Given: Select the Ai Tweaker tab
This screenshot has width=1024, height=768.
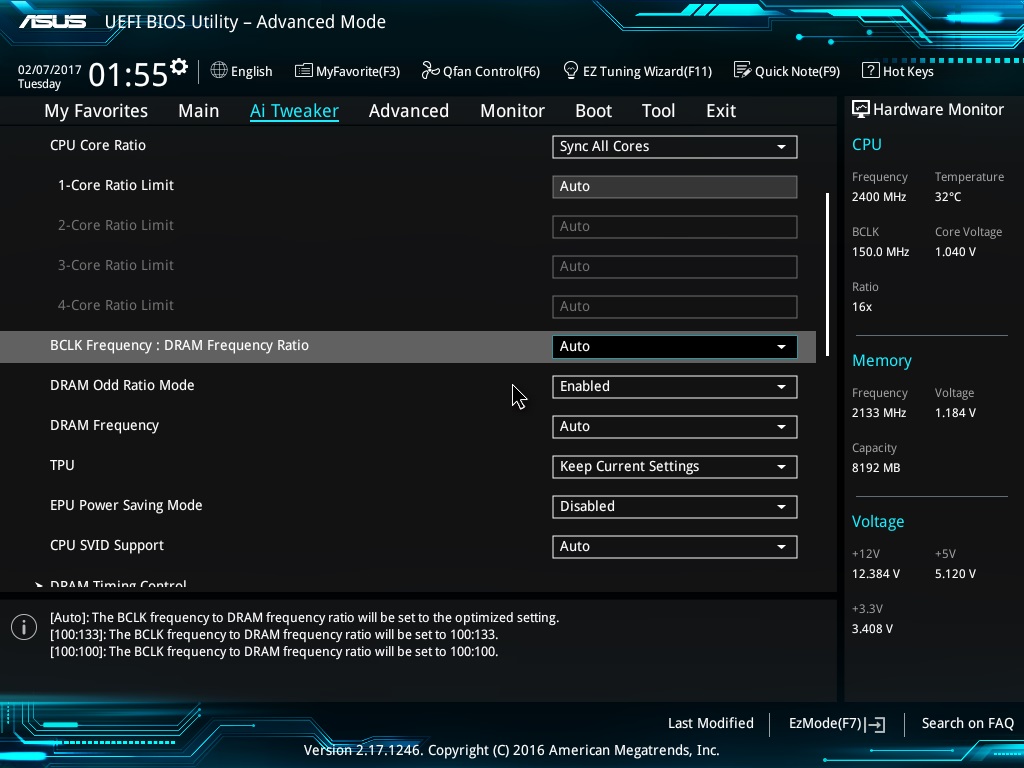Looking at the screenshot, I should 294,111.
